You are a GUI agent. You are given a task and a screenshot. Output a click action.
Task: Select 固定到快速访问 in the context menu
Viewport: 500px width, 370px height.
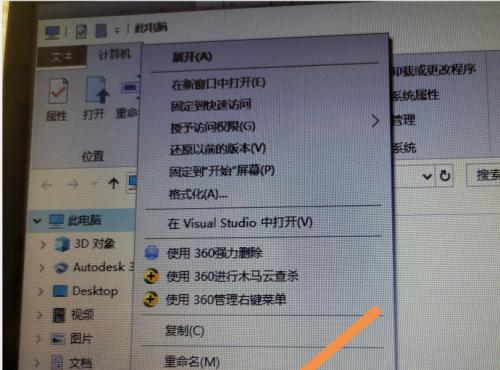[x=211, y=105]
